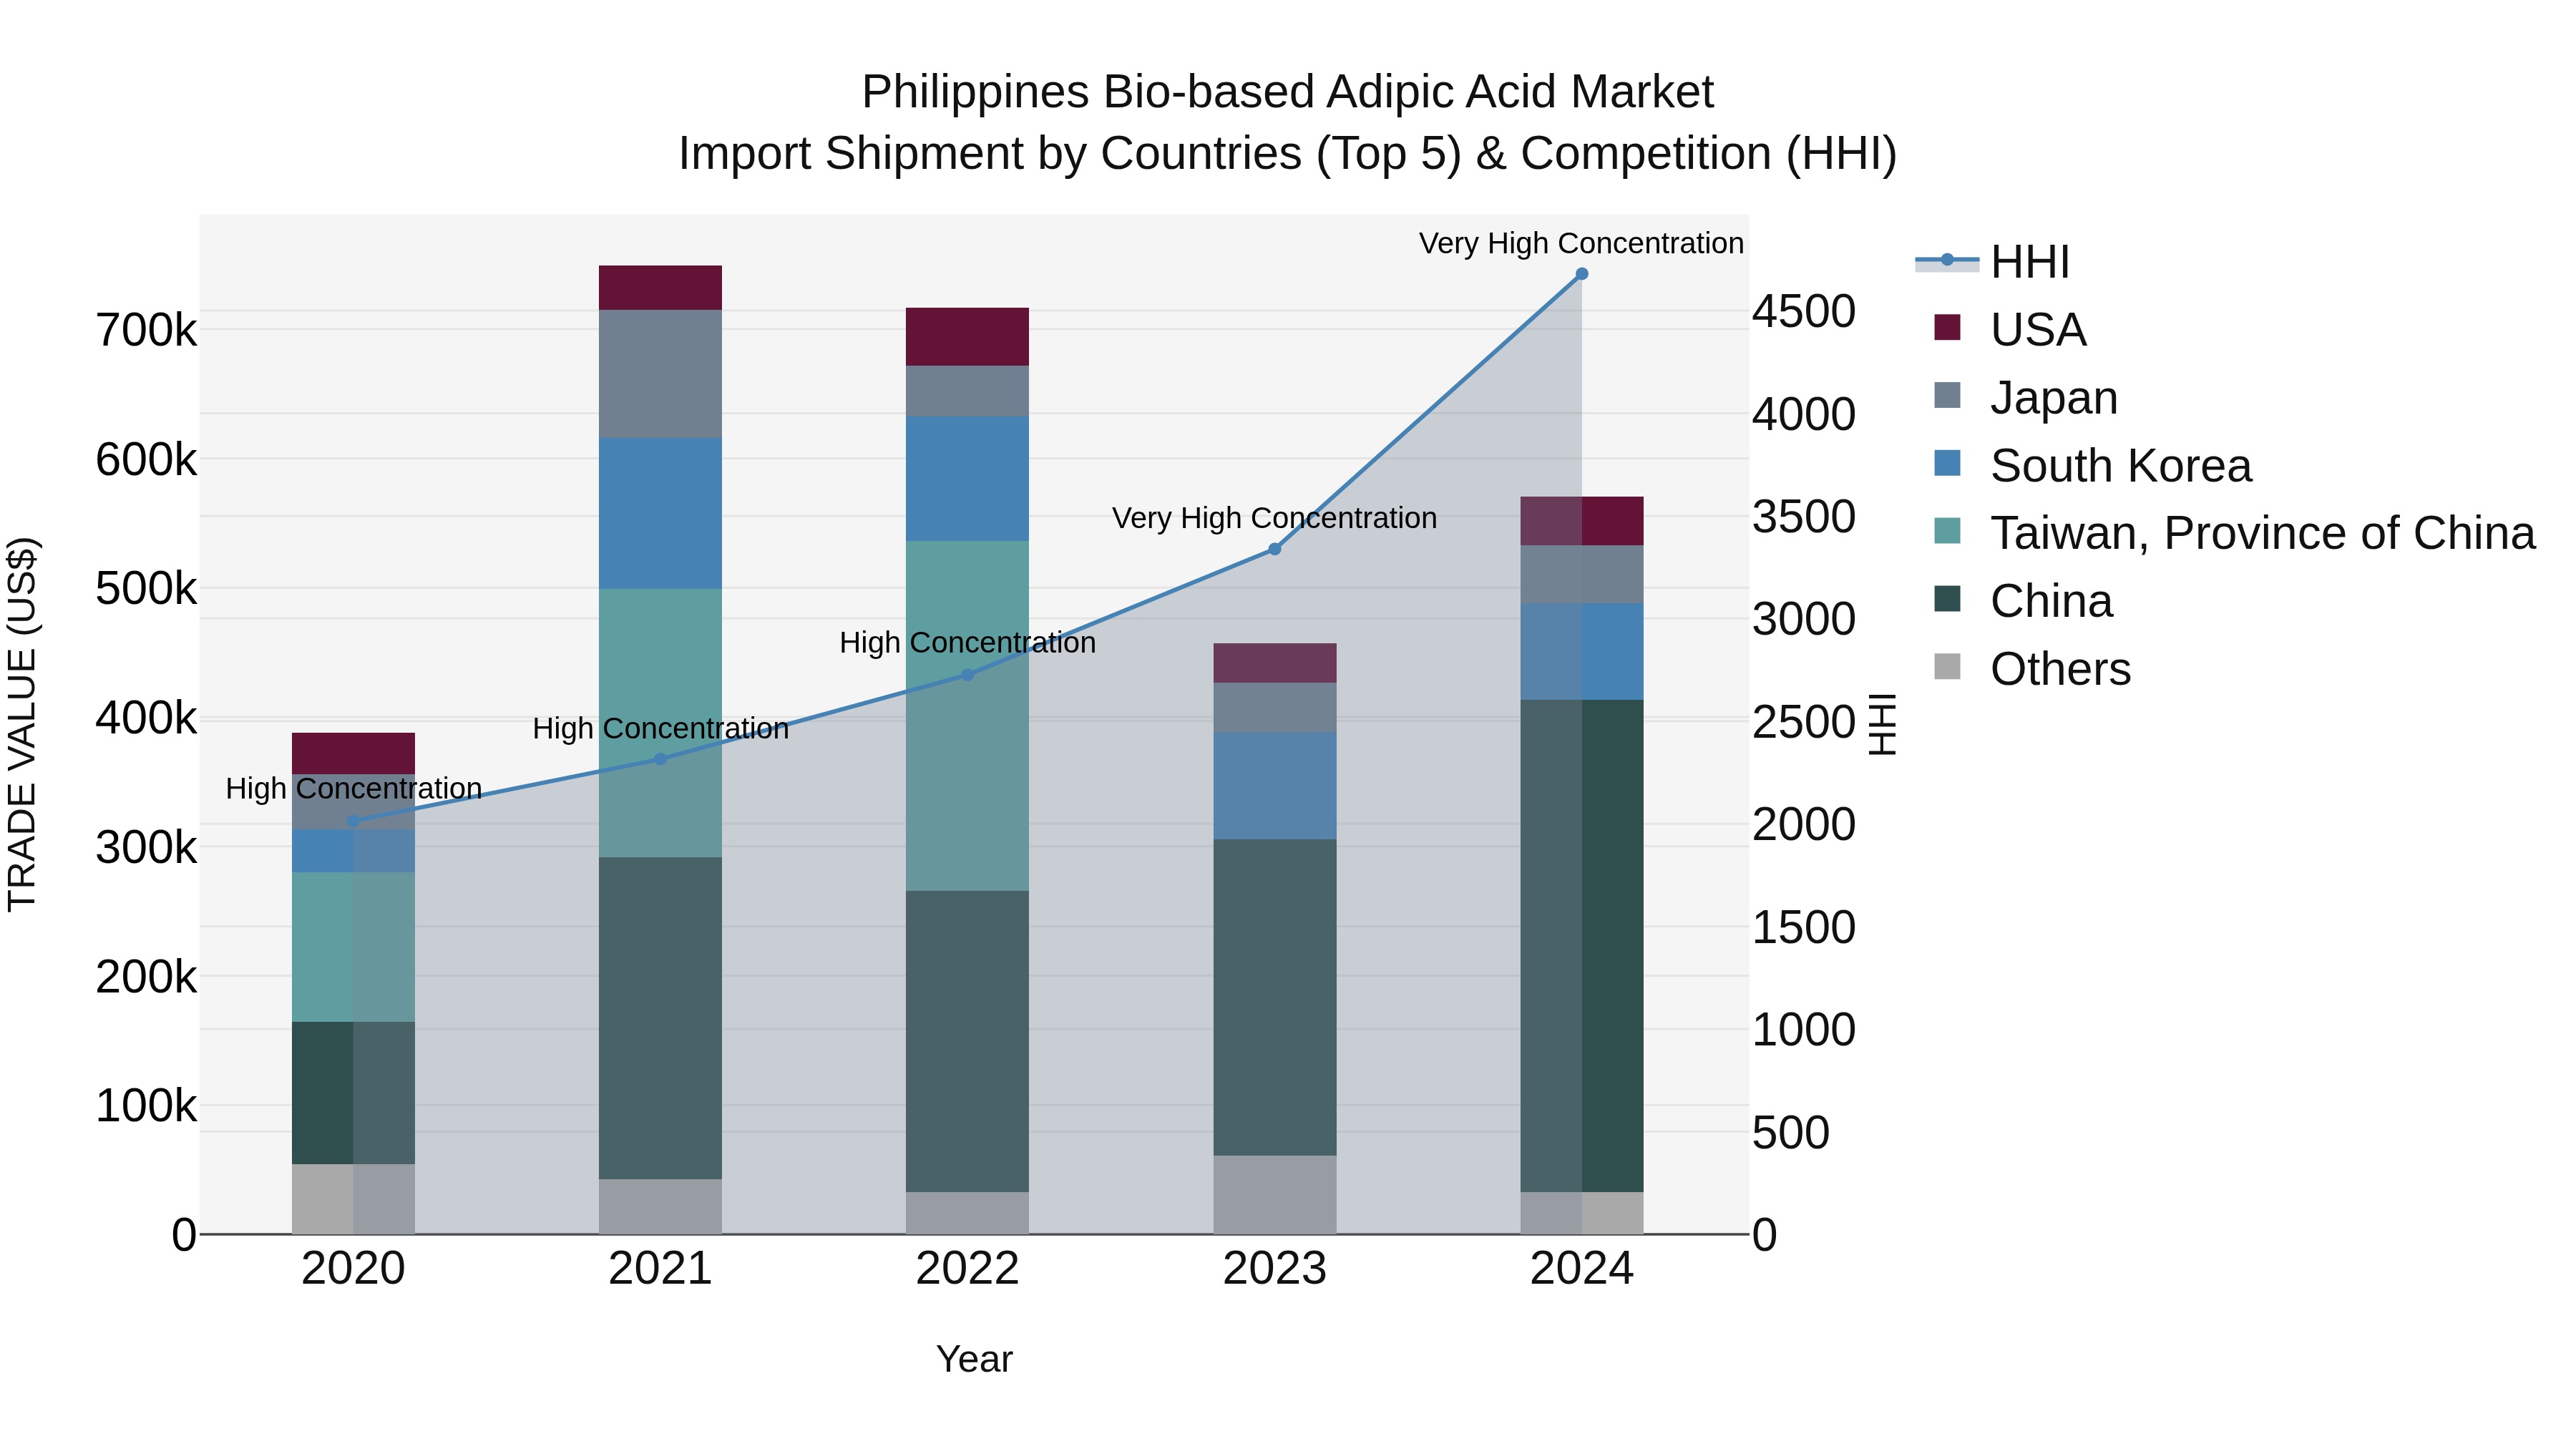
Task: Click the 2020 x-axis label
Action: pyautogui.click(x=353, y=1269)
